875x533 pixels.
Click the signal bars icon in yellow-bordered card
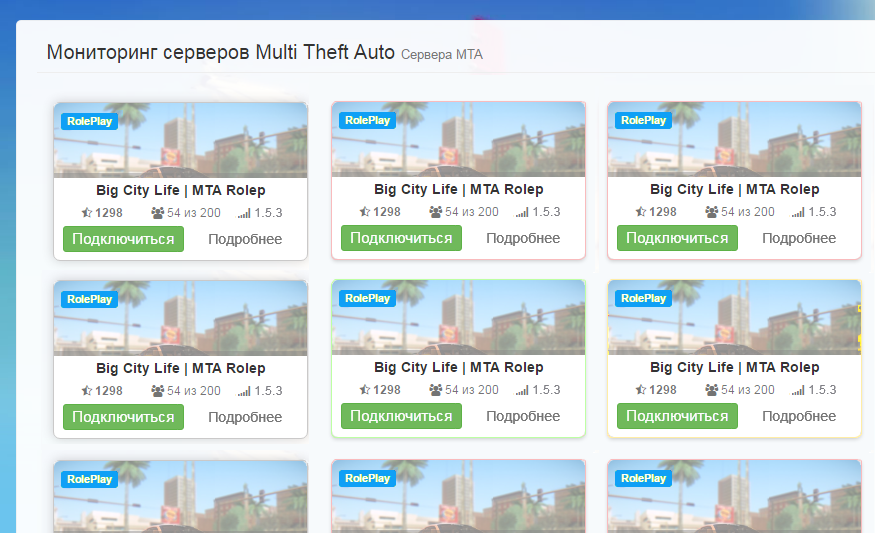coord(797,391)
